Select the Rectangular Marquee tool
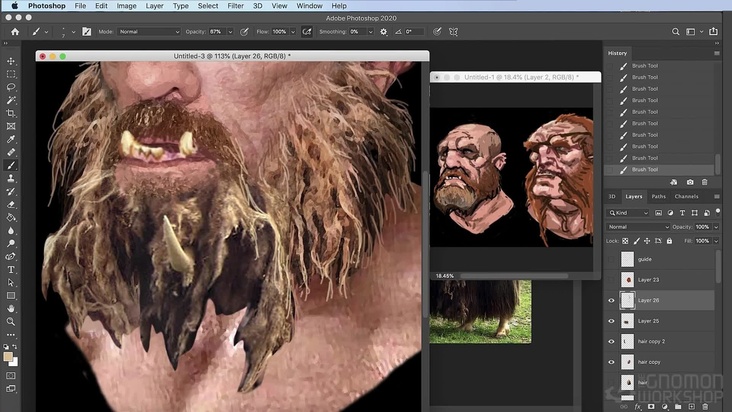732x412 pixels. [11, 74]
